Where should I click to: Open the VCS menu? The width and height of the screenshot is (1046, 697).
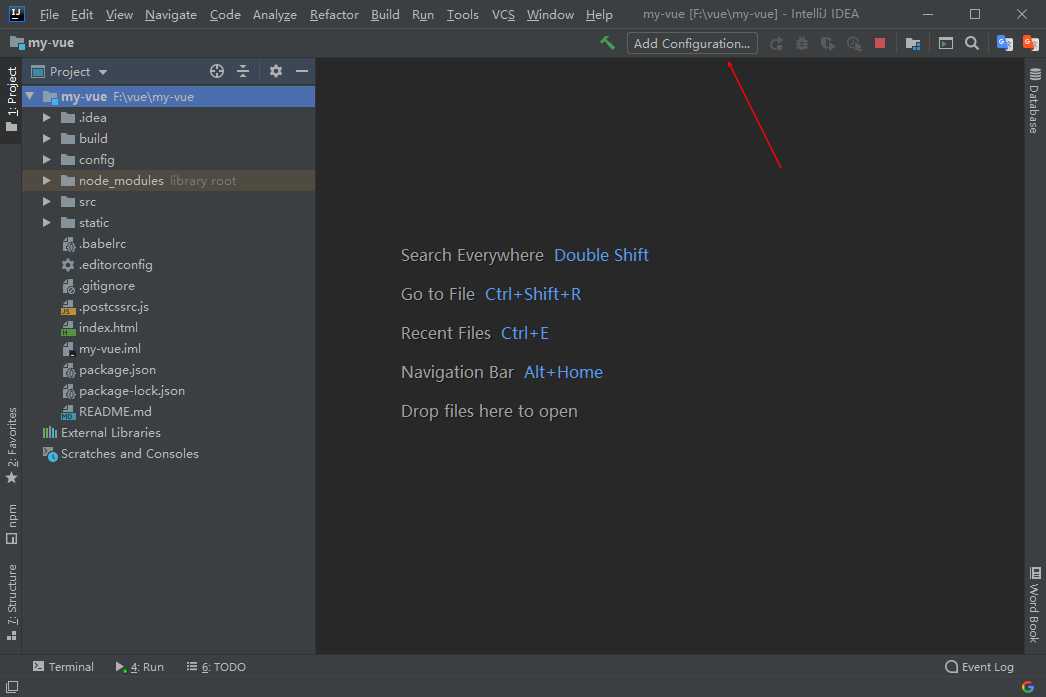(x=503, y=14)
